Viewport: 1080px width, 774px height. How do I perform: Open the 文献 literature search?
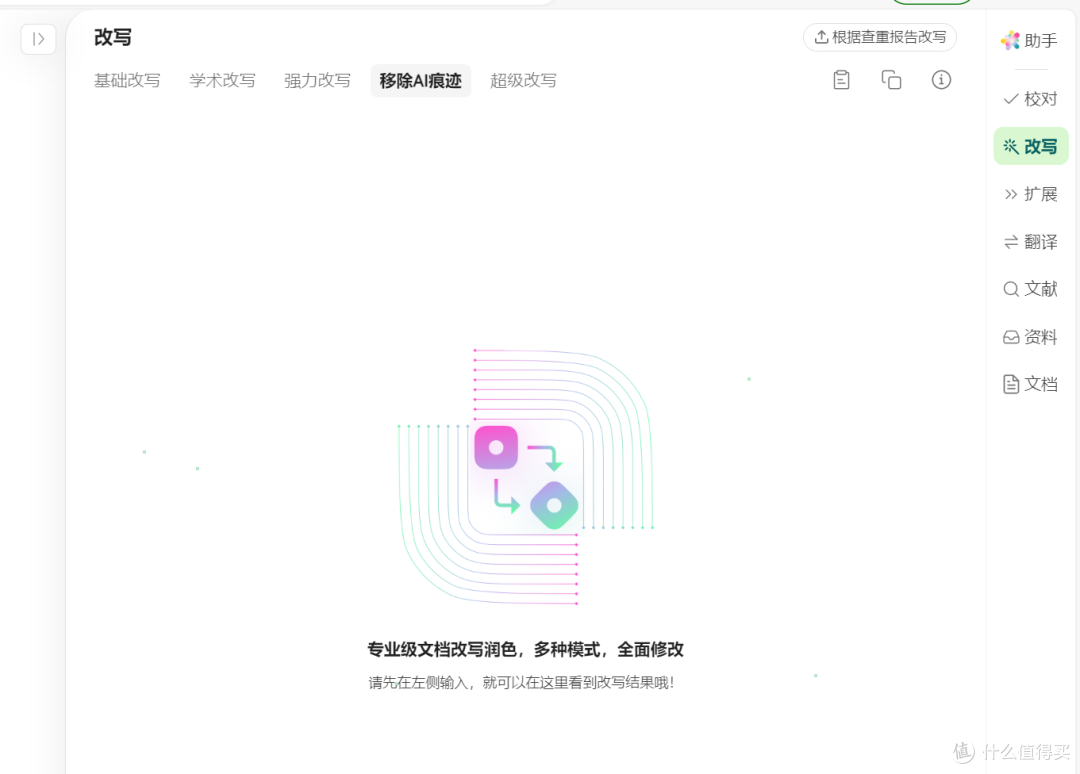1030,288
